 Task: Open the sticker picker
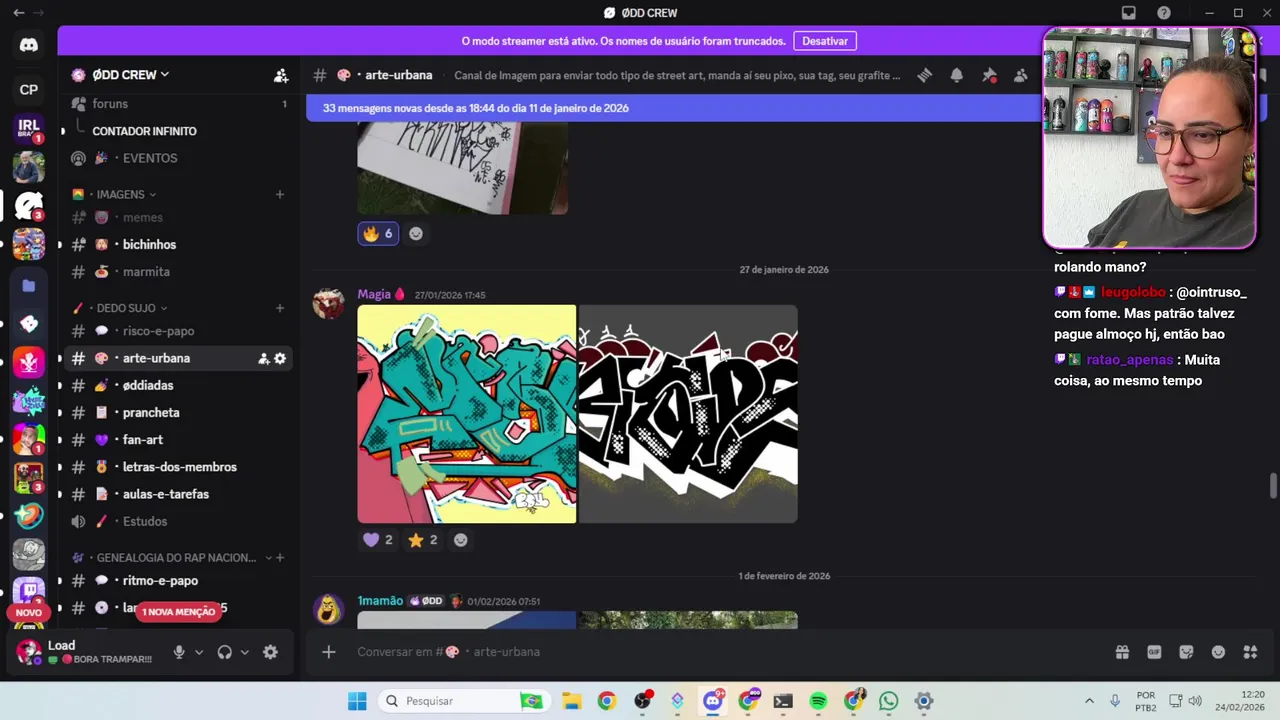pos(1186,652)
